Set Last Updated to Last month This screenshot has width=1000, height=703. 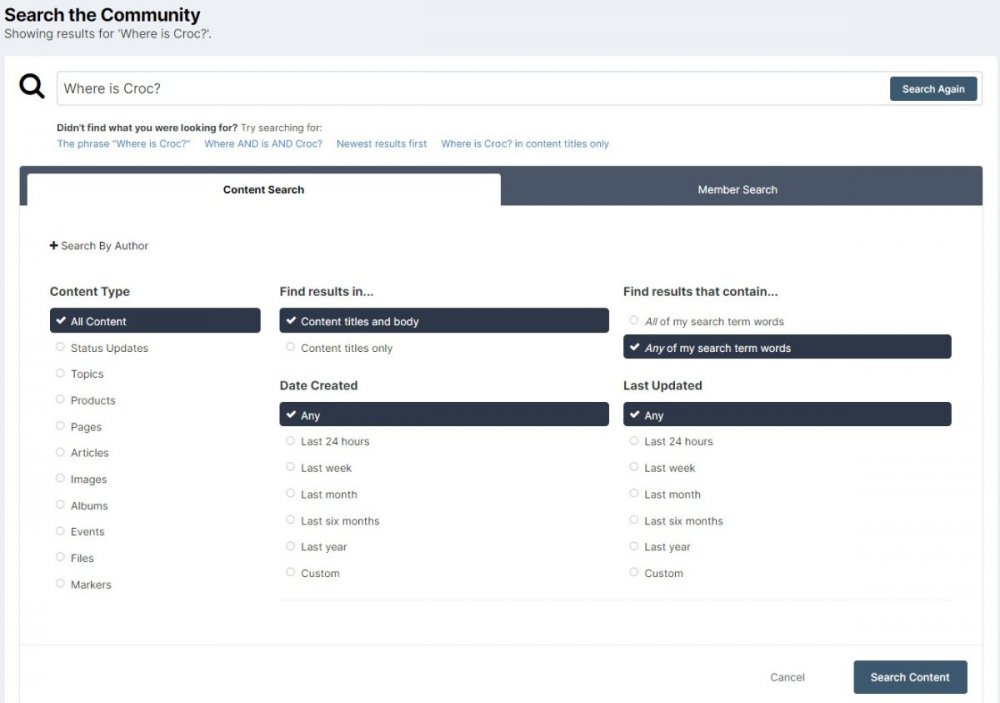[x=671, y=494]
